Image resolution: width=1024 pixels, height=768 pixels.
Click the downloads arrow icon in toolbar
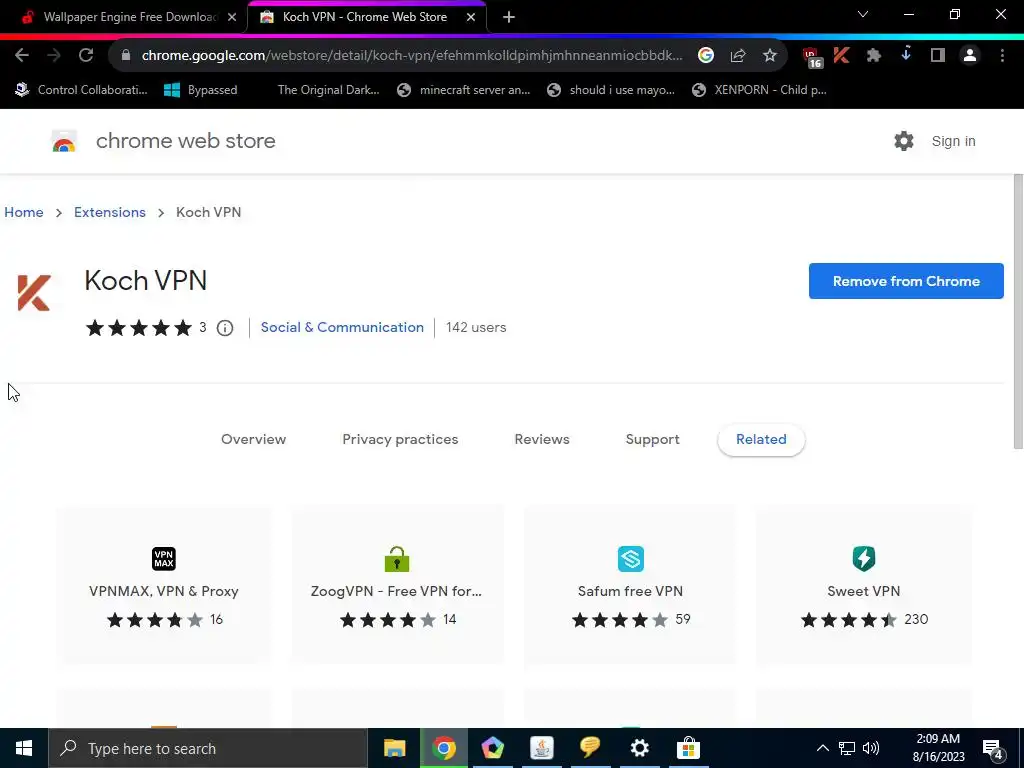[x=906, y=55]
